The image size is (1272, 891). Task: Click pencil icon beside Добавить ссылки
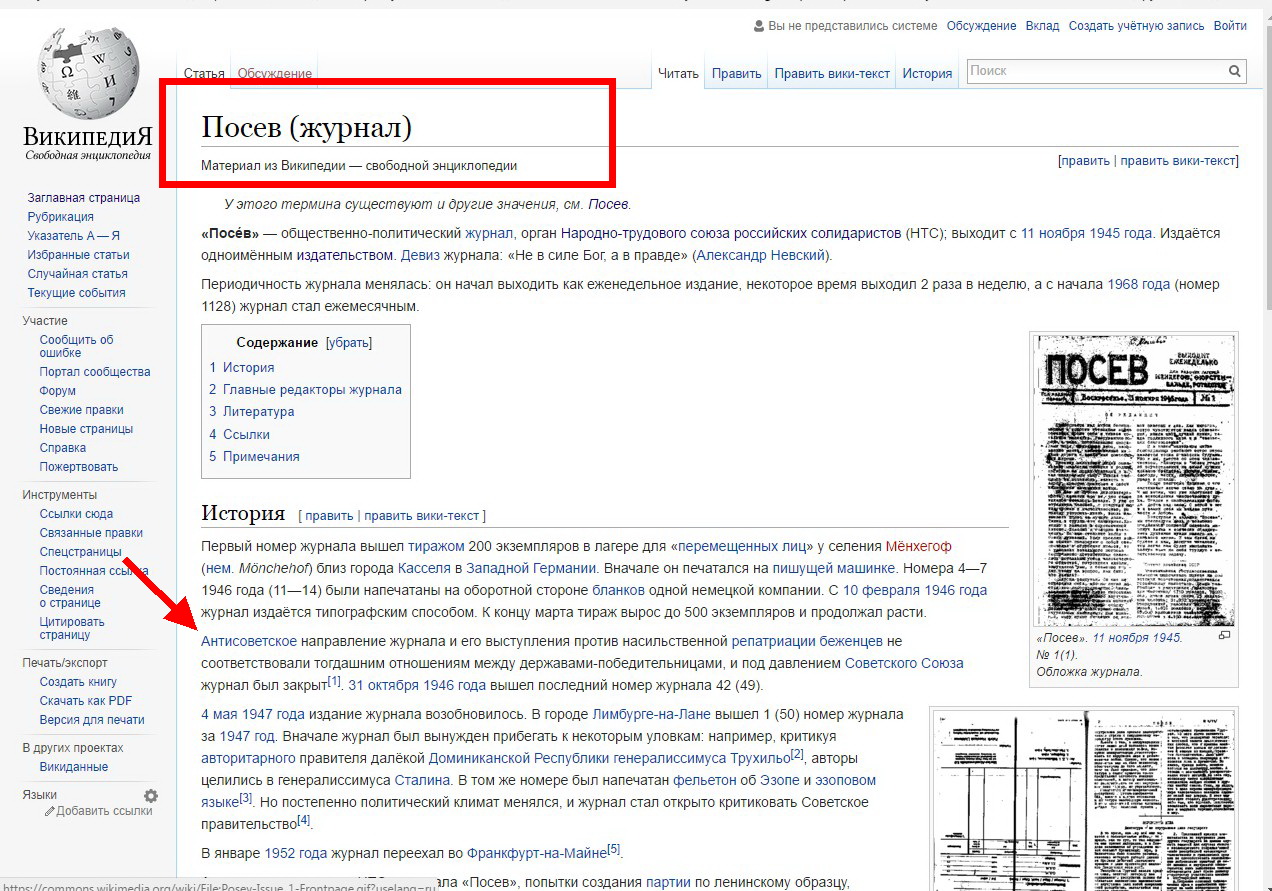(x=50, y=811)
